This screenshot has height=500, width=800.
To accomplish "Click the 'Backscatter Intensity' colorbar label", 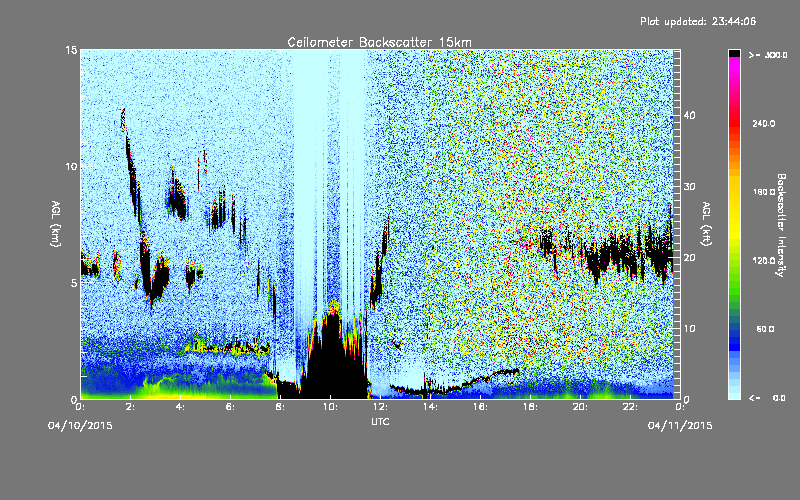I will click(780, 225).
